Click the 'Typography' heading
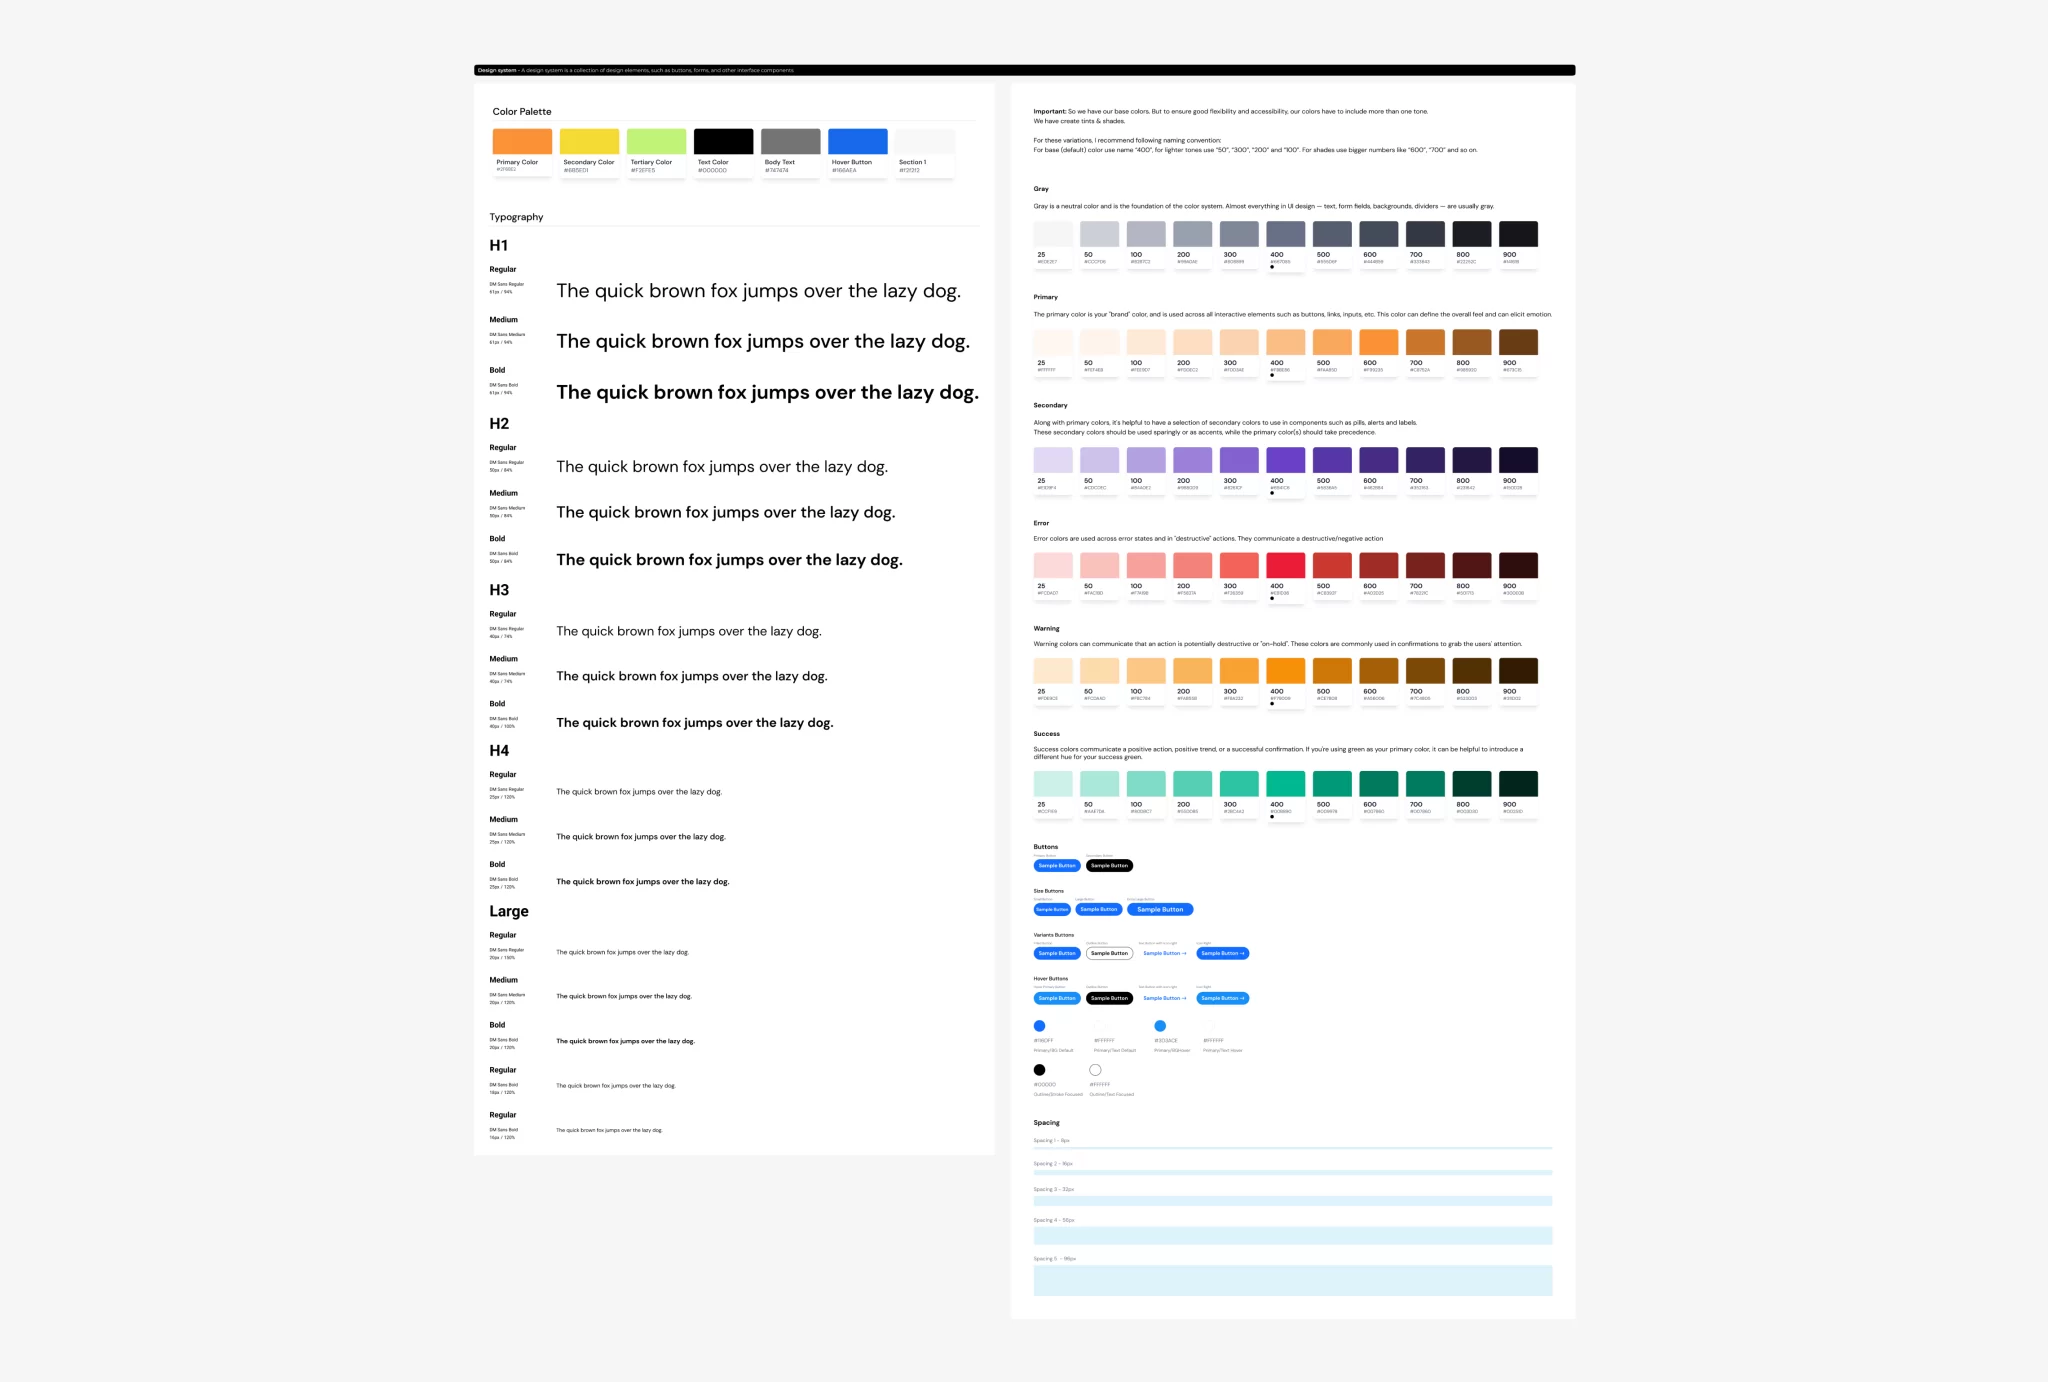 click(x=516, y=217)
